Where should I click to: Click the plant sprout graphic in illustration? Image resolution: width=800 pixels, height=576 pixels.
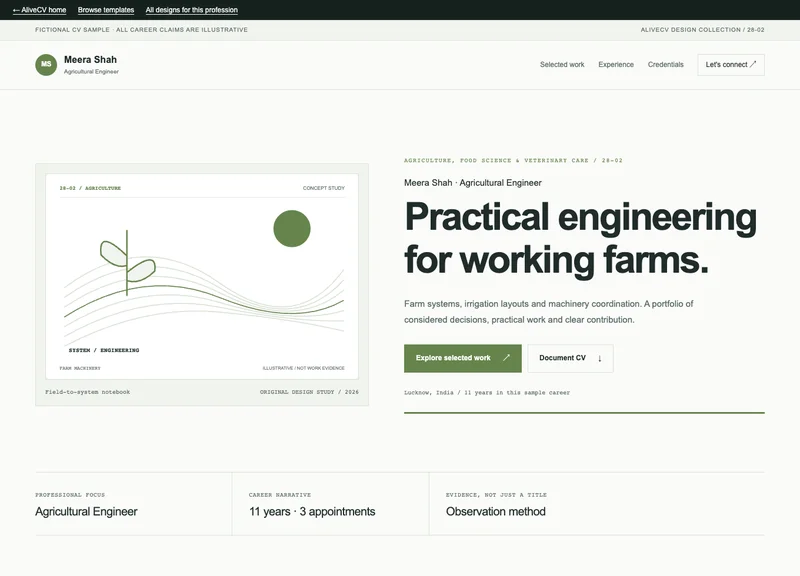(127, 262)
